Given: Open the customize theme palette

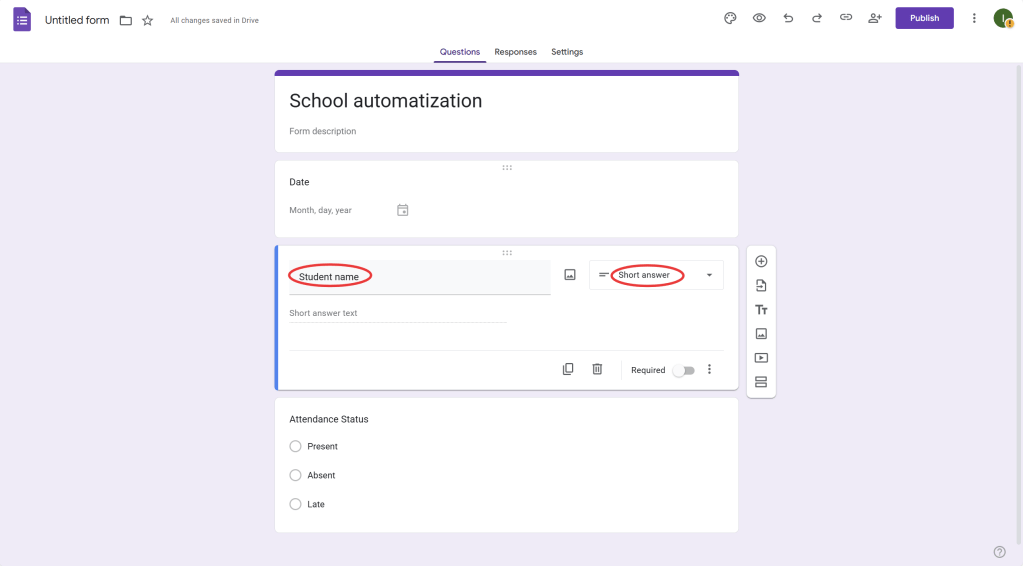Looking at the screenshot, I should (x=730, y=18).
